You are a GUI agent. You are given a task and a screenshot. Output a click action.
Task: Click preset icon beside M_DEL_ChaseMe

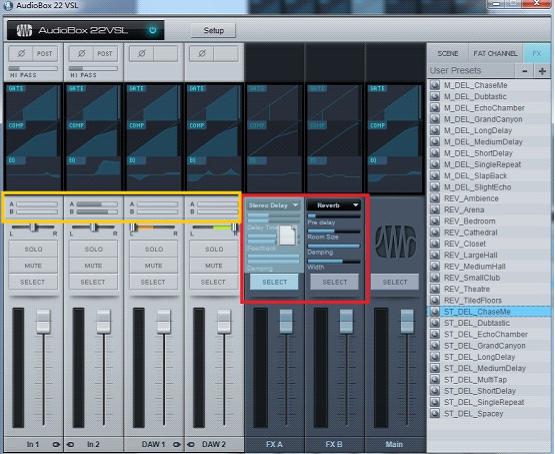(435, 85)
